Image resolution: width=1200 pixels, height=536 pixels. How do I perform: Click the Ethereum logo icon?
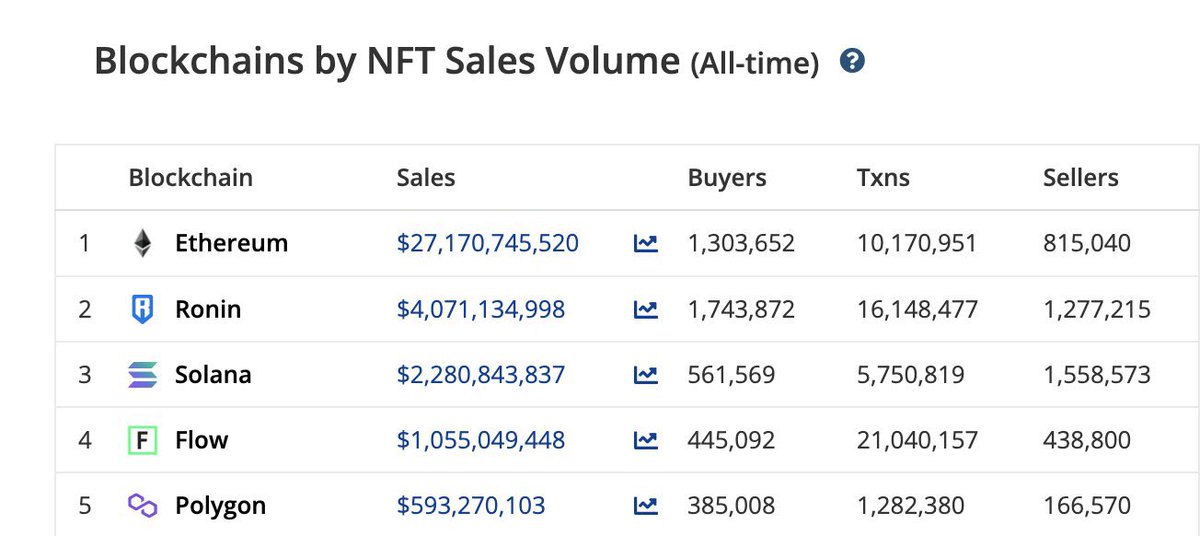click(x=143, y=243)
